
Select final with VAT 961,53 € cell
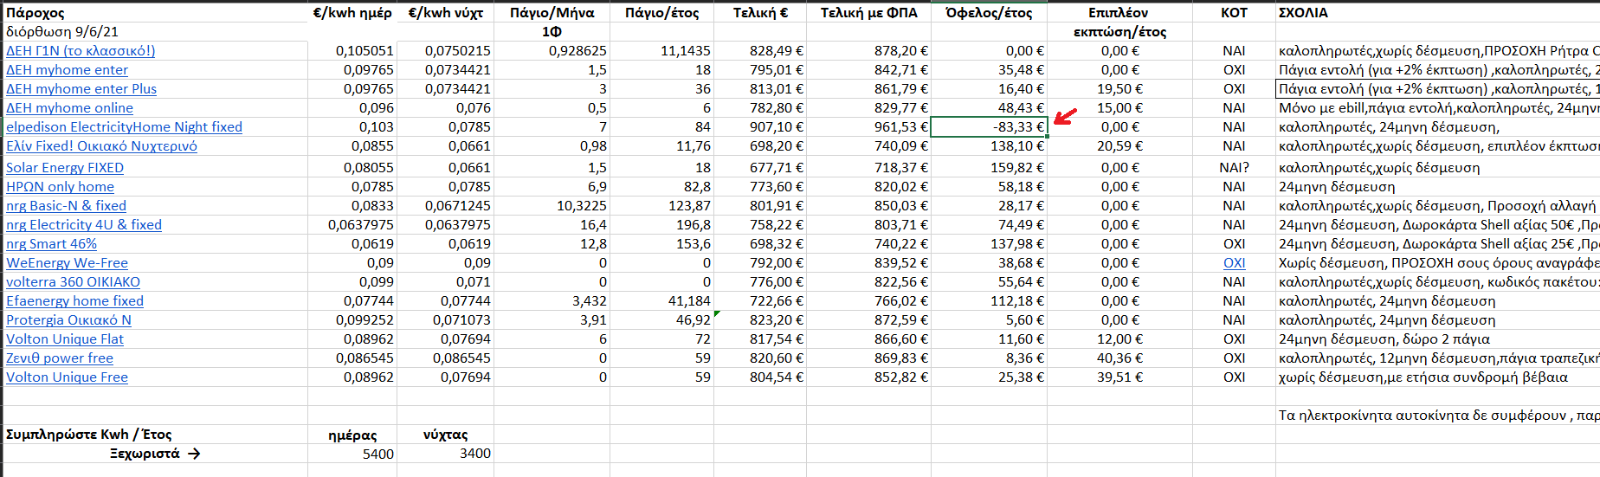(x=868, y=127)
